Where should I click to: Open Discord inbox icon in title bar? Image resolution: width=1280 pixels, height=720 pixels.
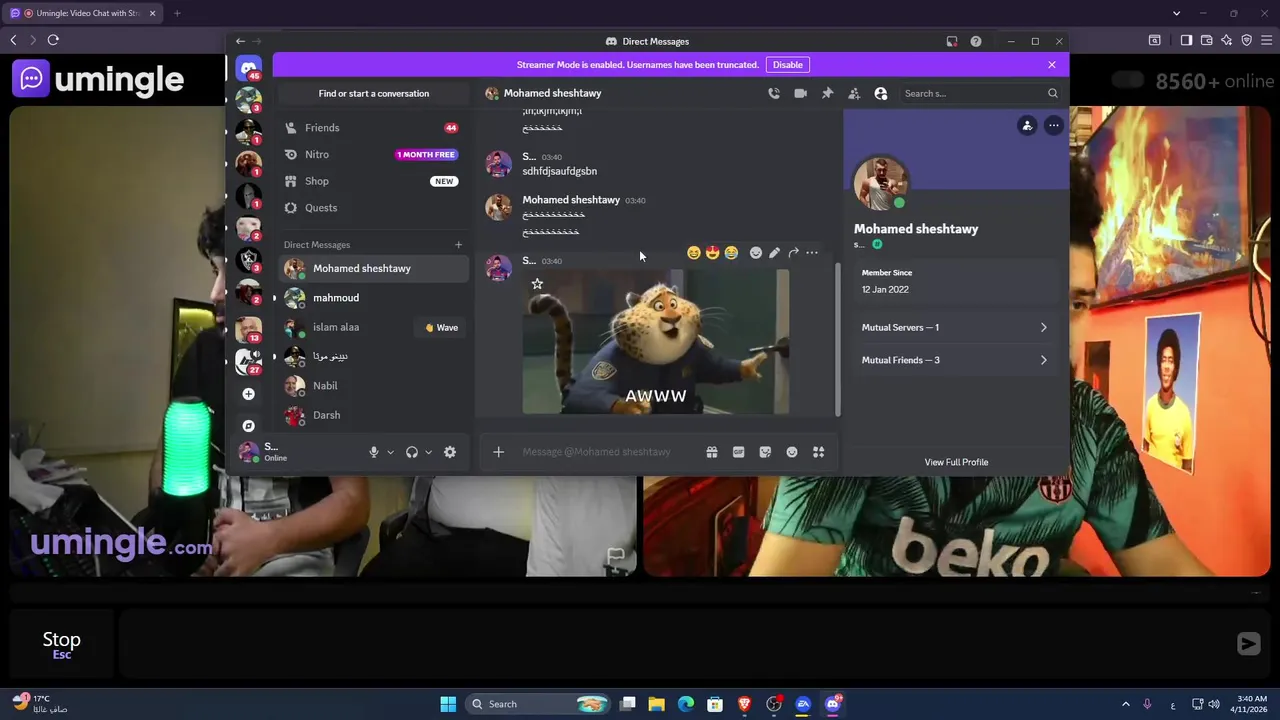coord(952,41)
